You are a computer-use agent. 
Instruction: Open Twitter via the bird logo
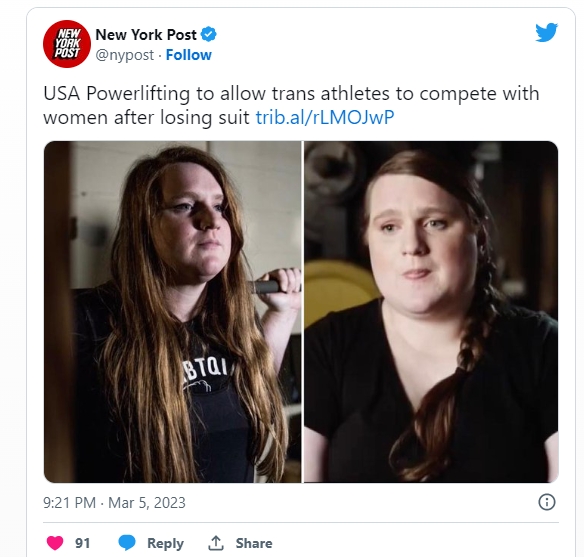click(x=546, y=32)
